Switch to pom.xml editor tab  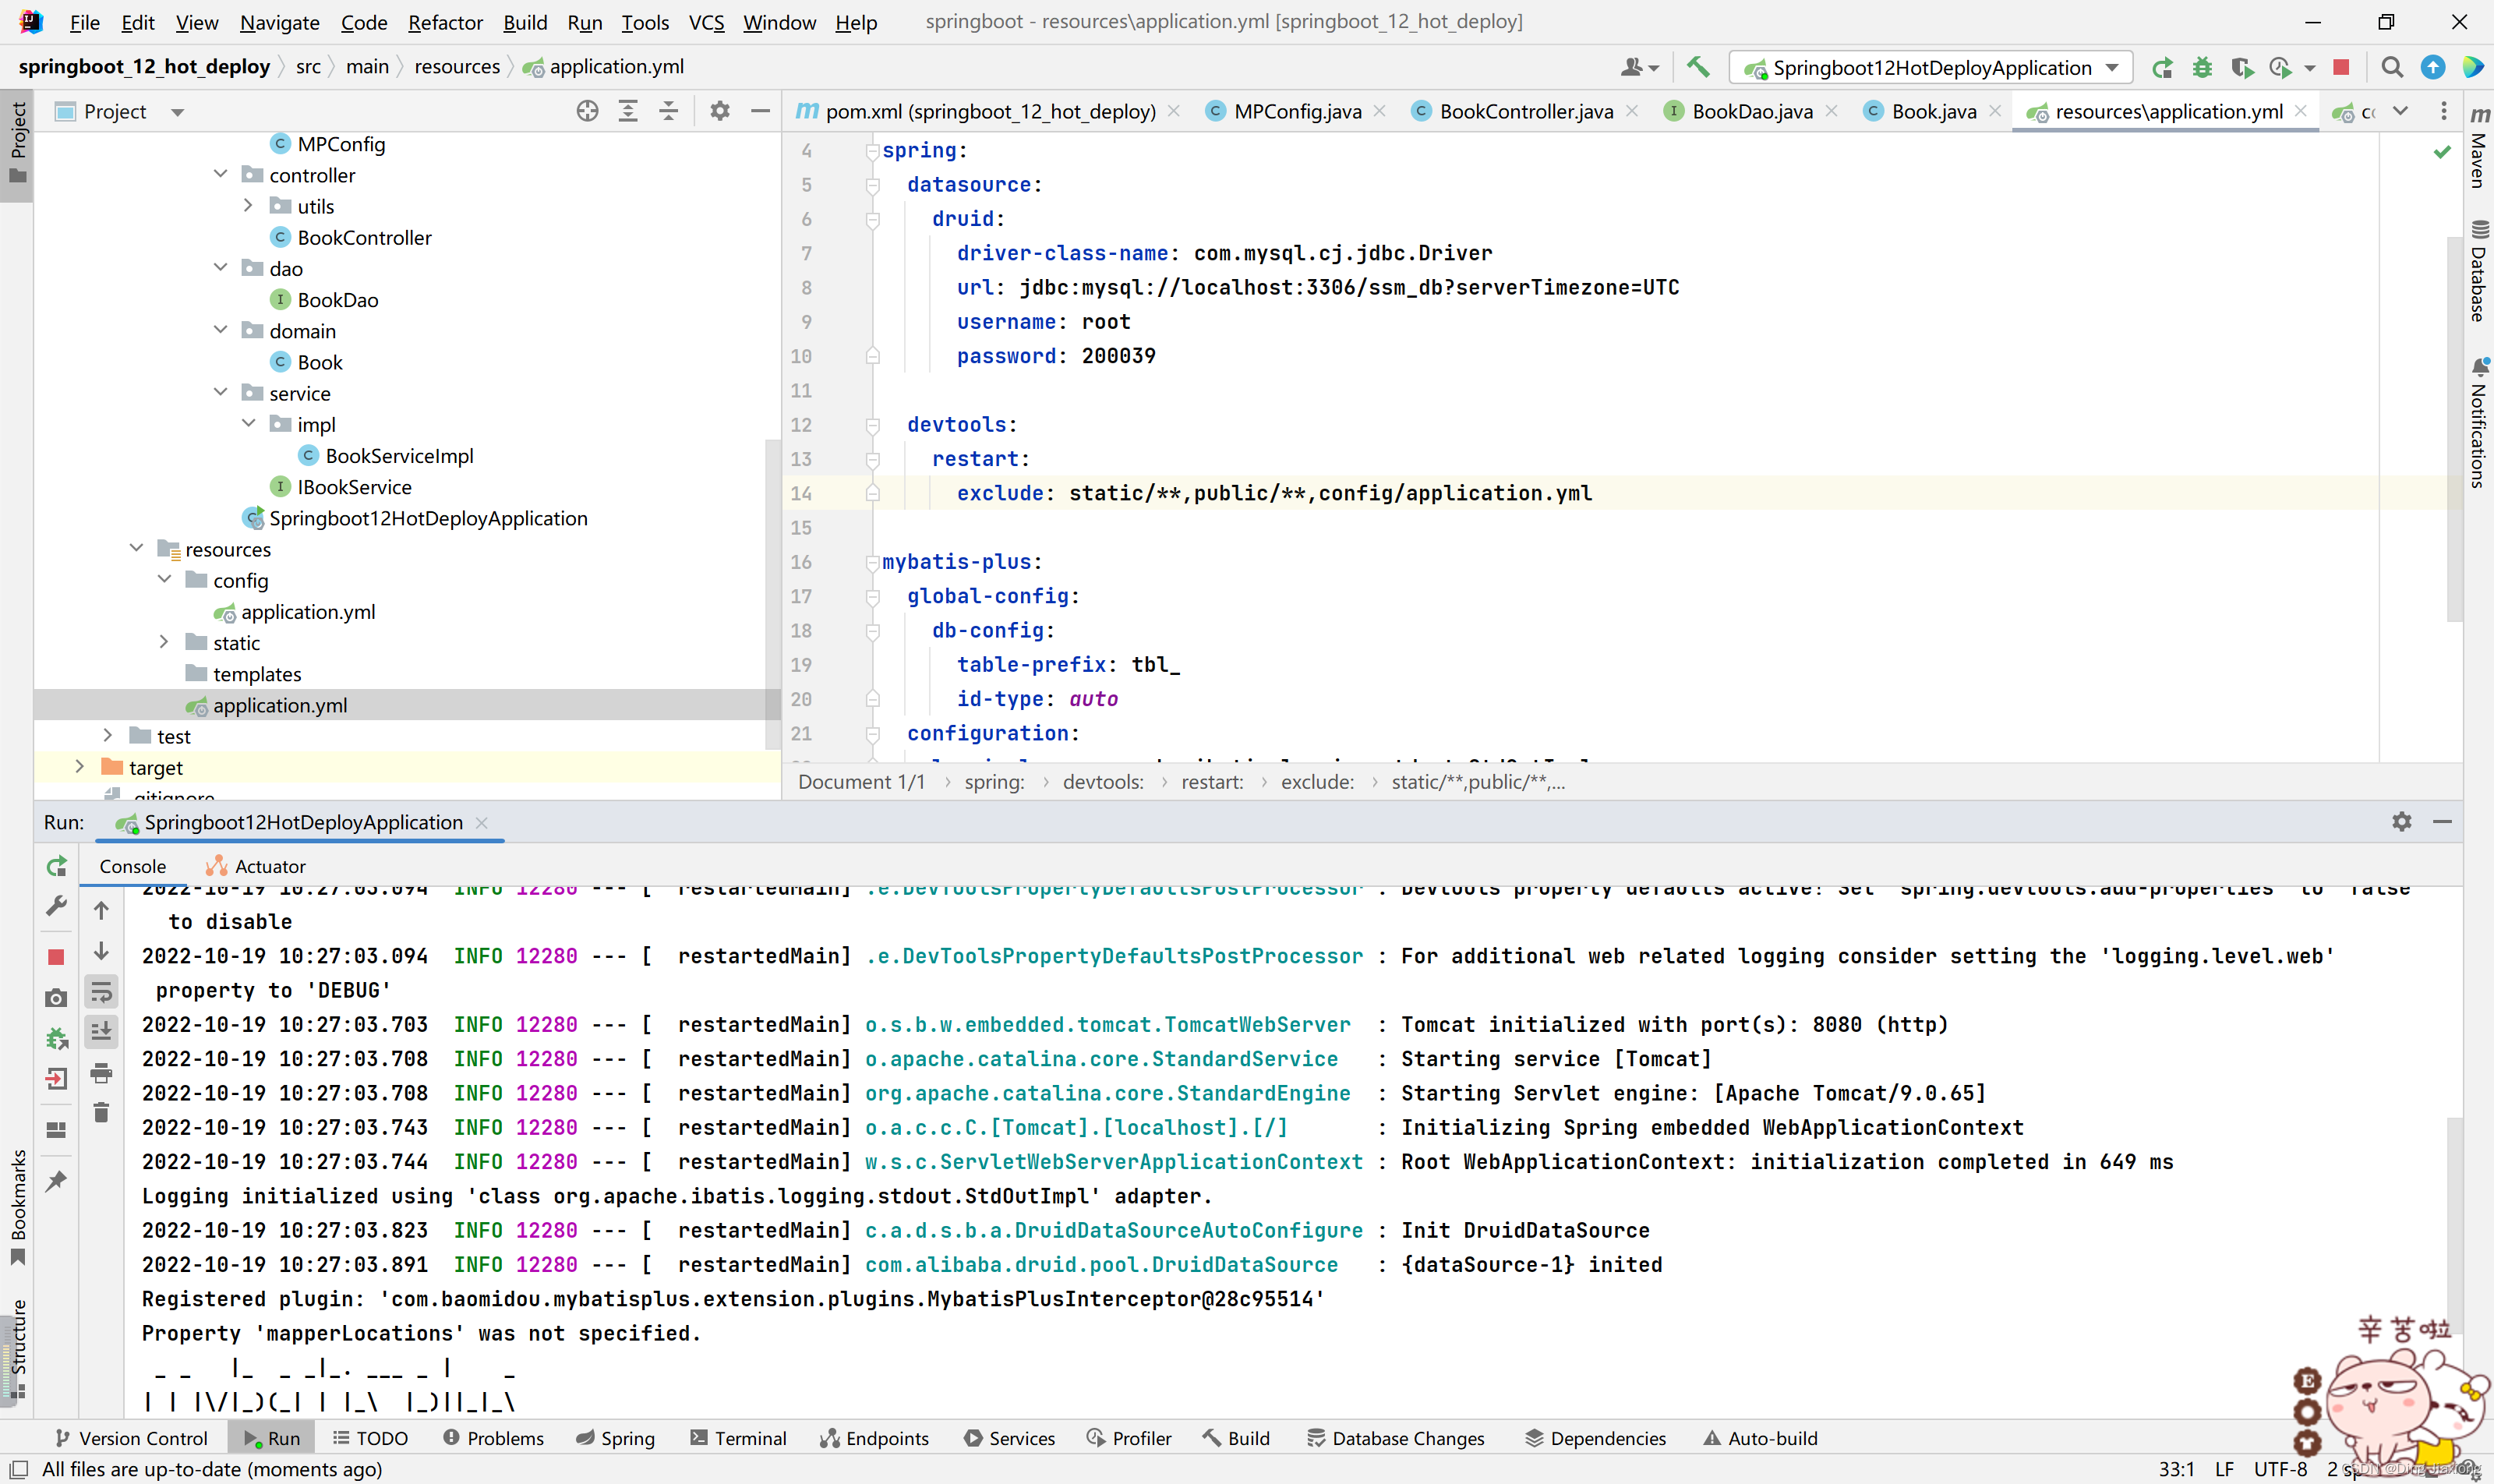point(990,111)
